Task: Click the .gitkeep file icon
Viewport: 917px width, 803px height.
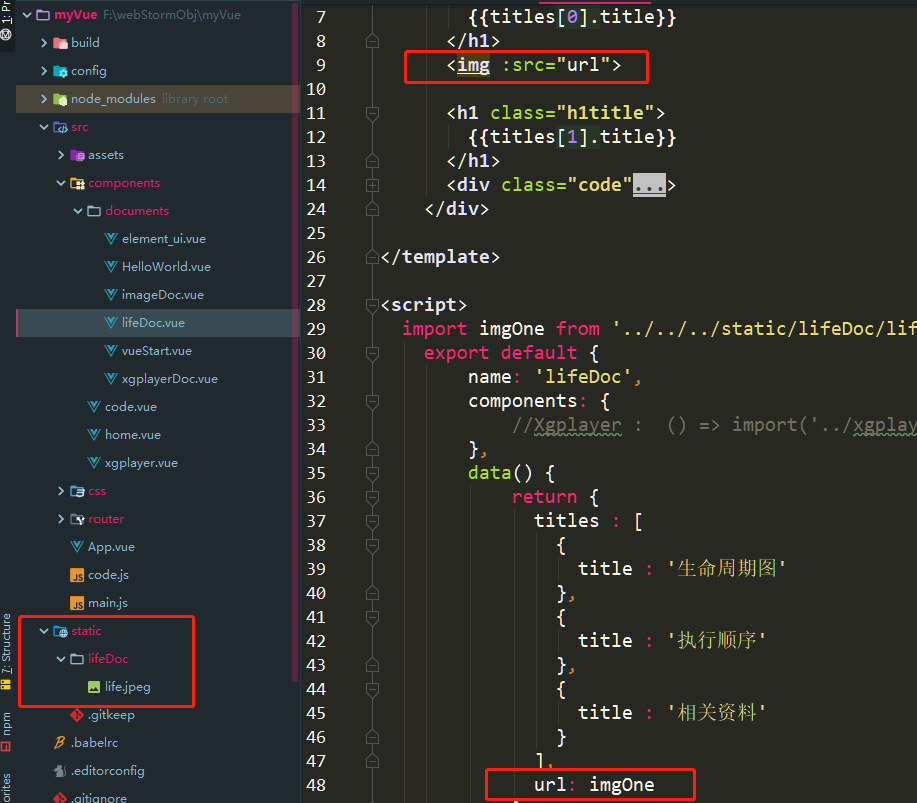Action: (77, 715)
